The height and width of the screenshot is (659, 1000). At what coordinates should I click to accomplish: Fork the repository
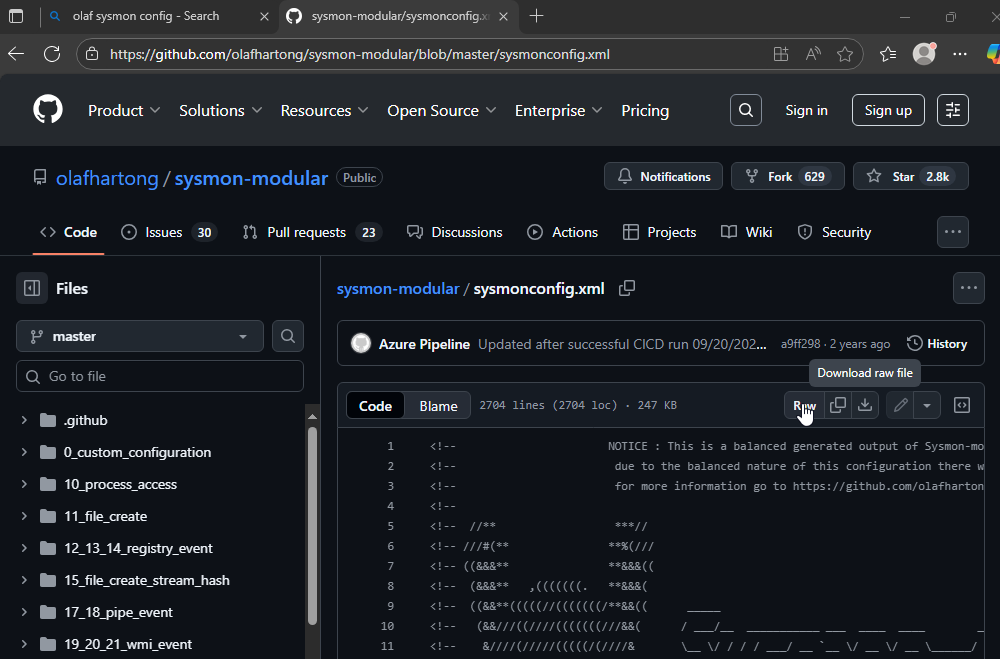788,177
